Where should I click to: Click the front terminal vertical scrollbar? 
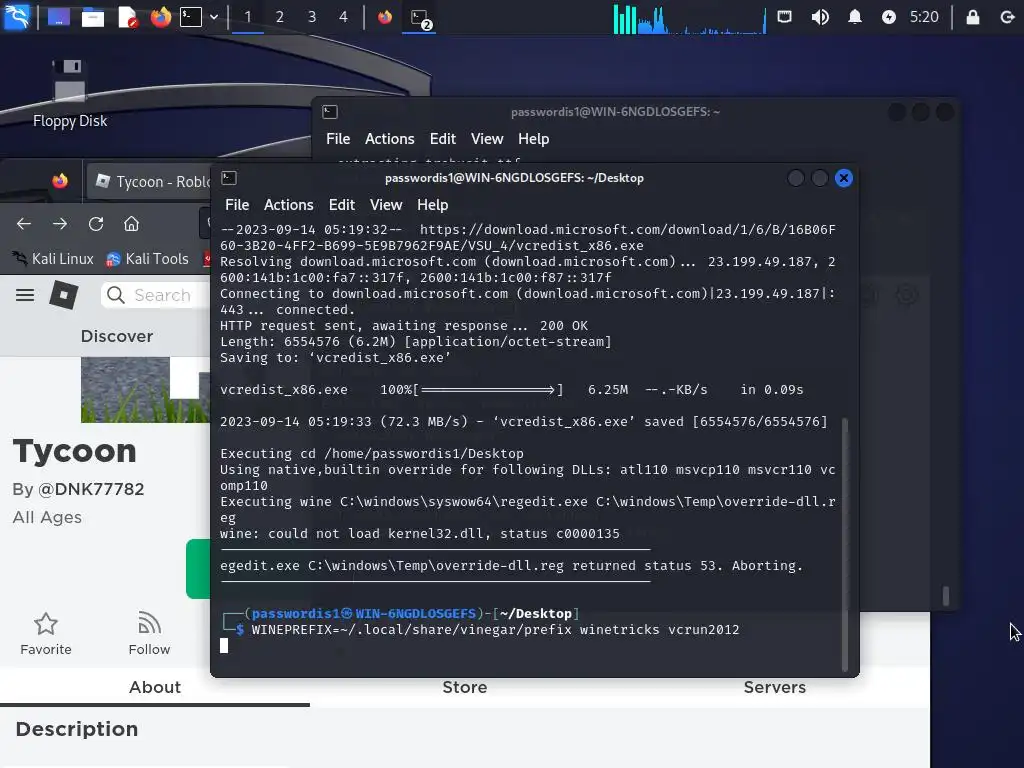(845, 545)
